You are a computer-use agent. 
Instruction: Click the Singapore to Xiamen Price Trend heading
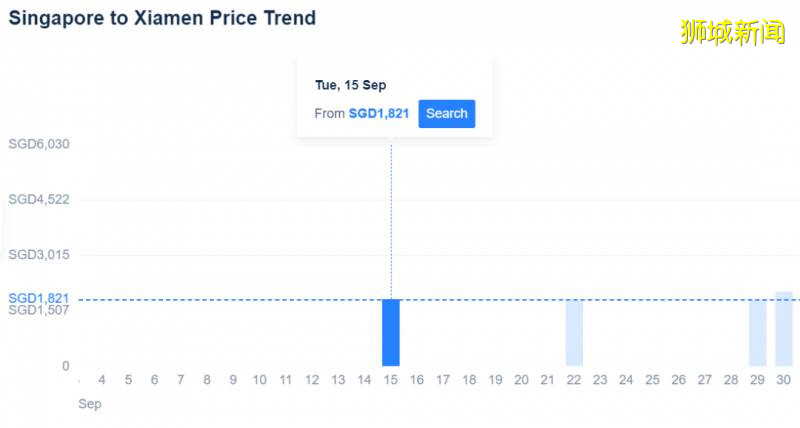(162, 18)
